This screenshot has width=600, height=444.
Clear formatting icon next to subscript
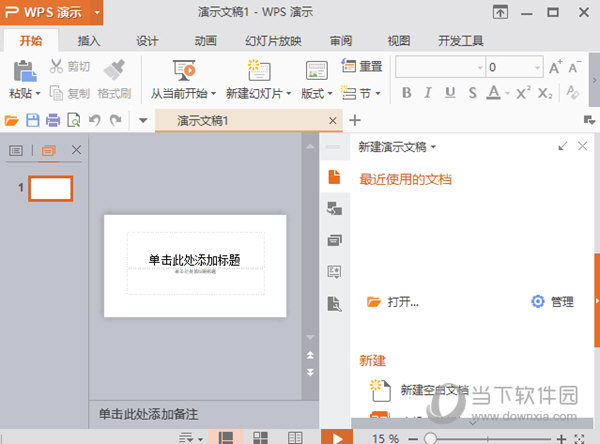[x=573, y=92]
